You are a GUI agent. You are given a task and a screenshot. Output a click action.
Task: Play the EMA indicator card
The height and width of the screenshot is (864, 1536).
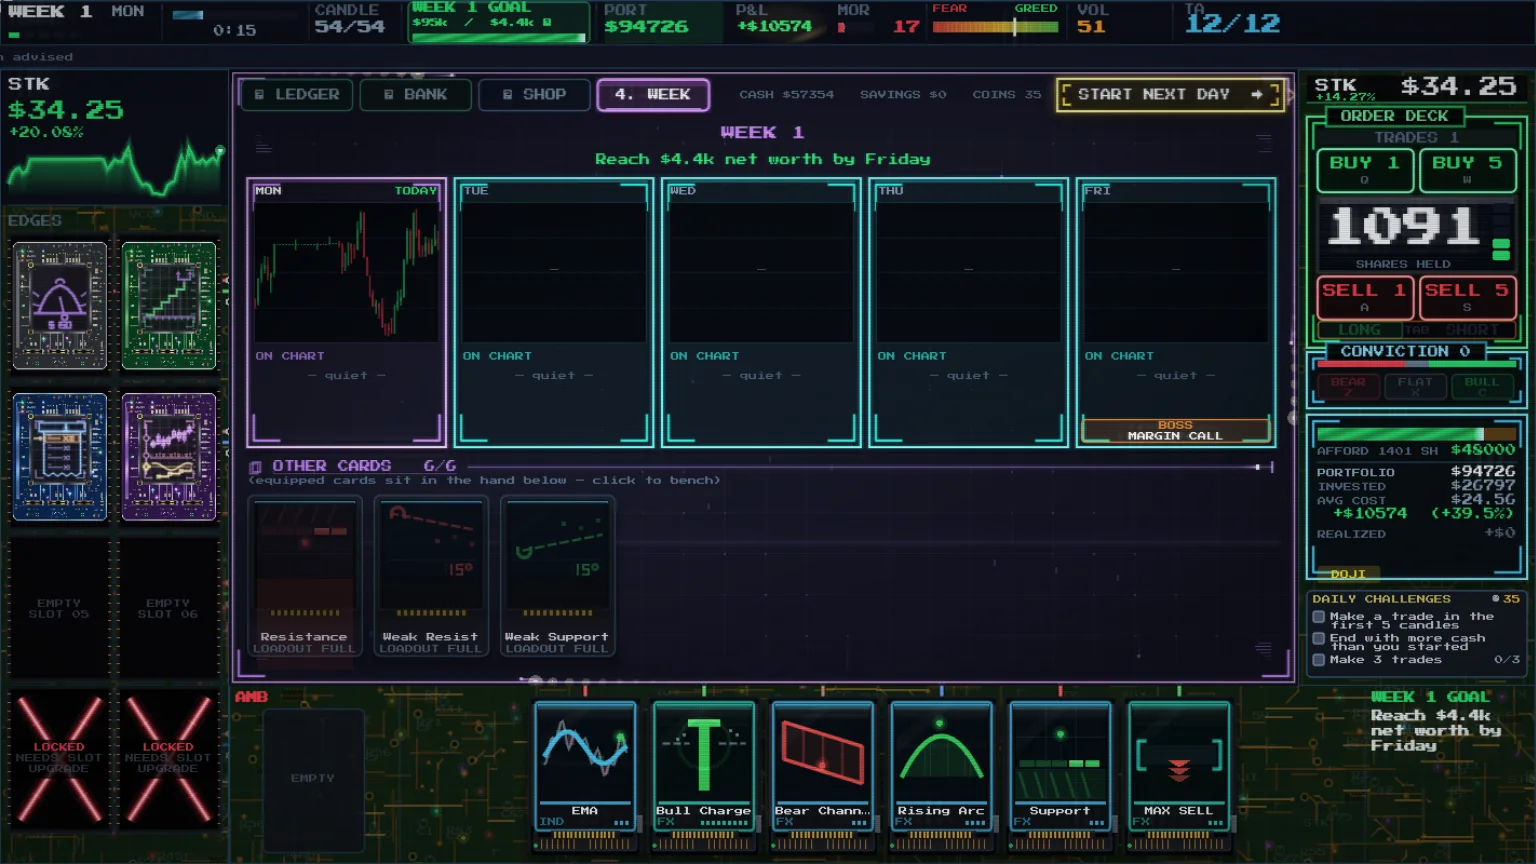[x=585, y=767]
